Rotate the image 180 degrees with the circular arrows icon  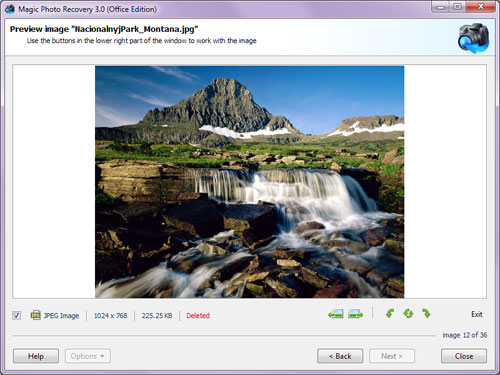(x=408, y=314)
